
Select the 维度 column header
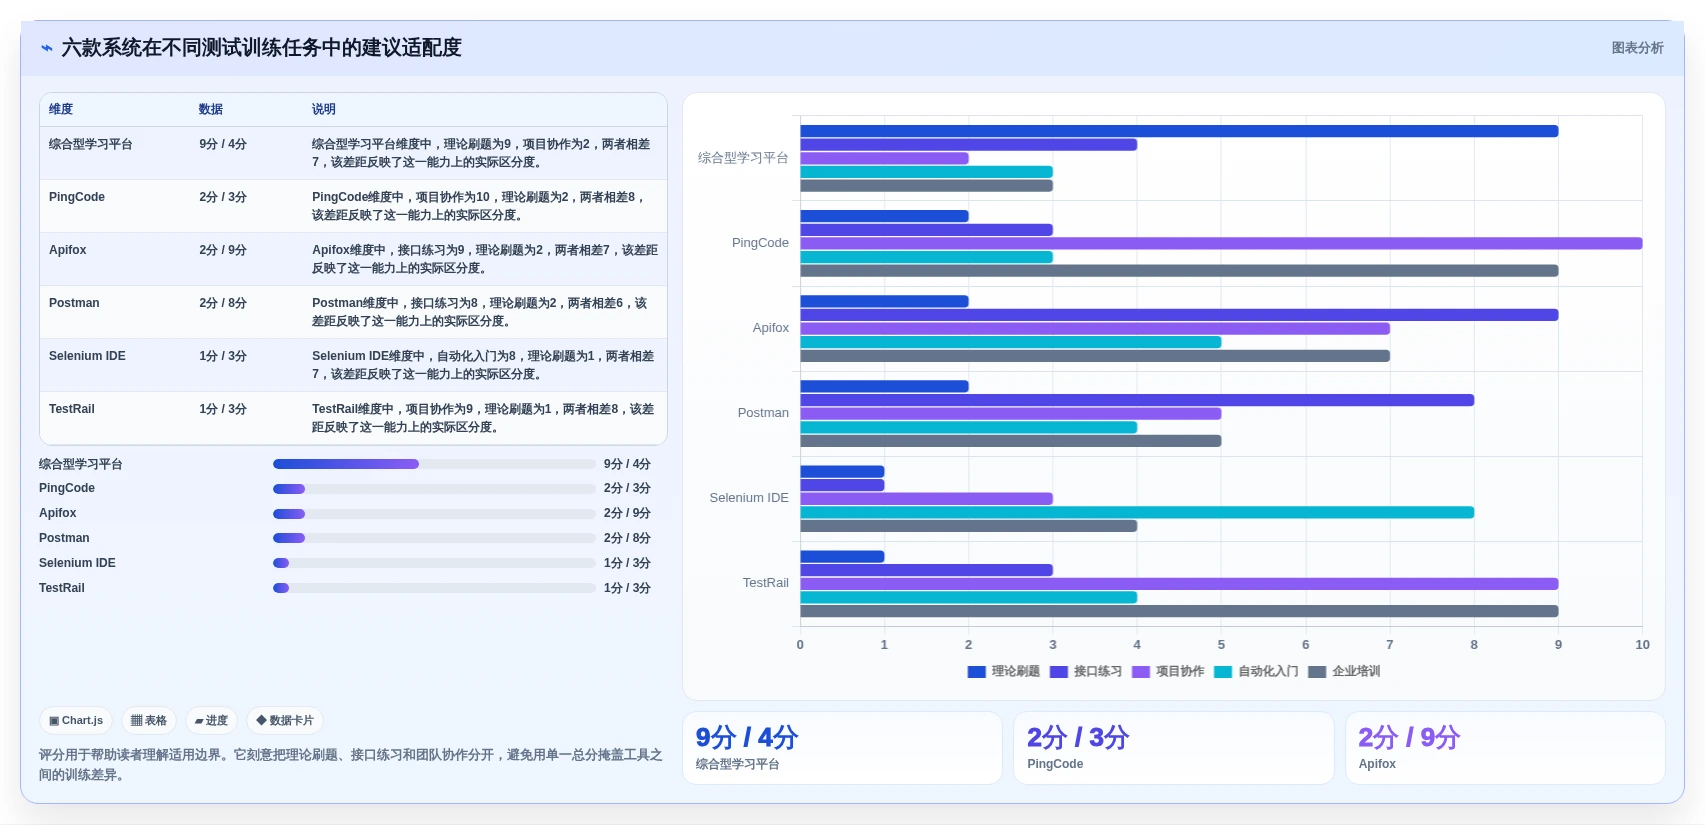pyautogui.click(x=61, y=109)
